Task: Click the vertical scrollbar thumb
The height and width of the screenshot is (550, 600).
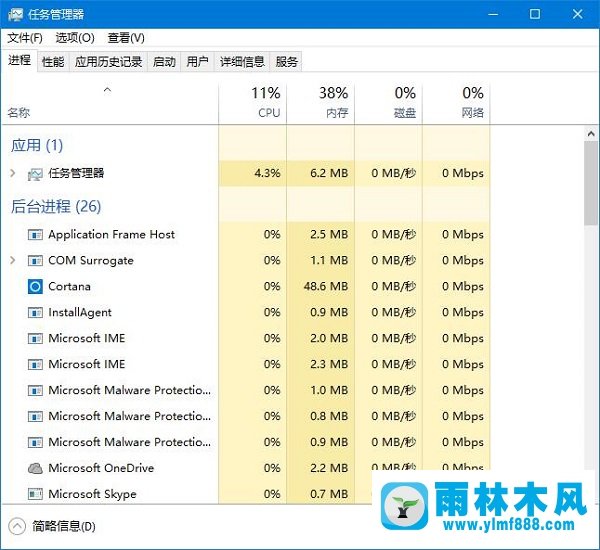Action: [x=591, y=183]
